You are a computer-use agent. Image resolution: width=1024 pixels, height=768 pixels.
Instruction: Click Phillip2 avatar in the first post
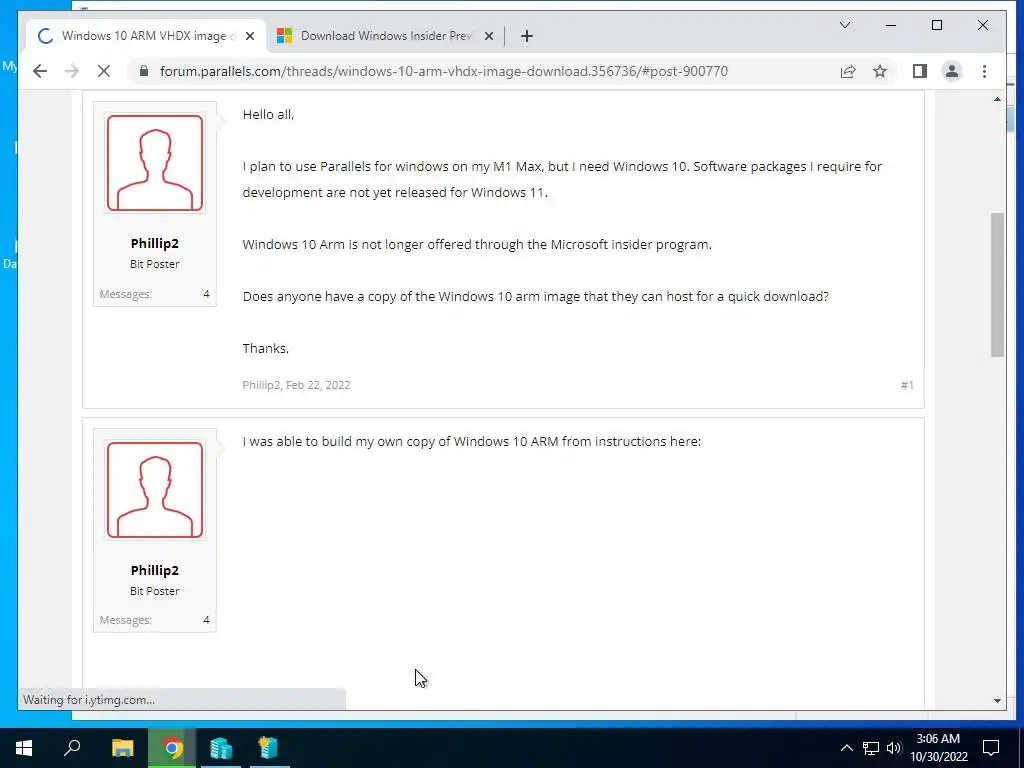point(155,163)
